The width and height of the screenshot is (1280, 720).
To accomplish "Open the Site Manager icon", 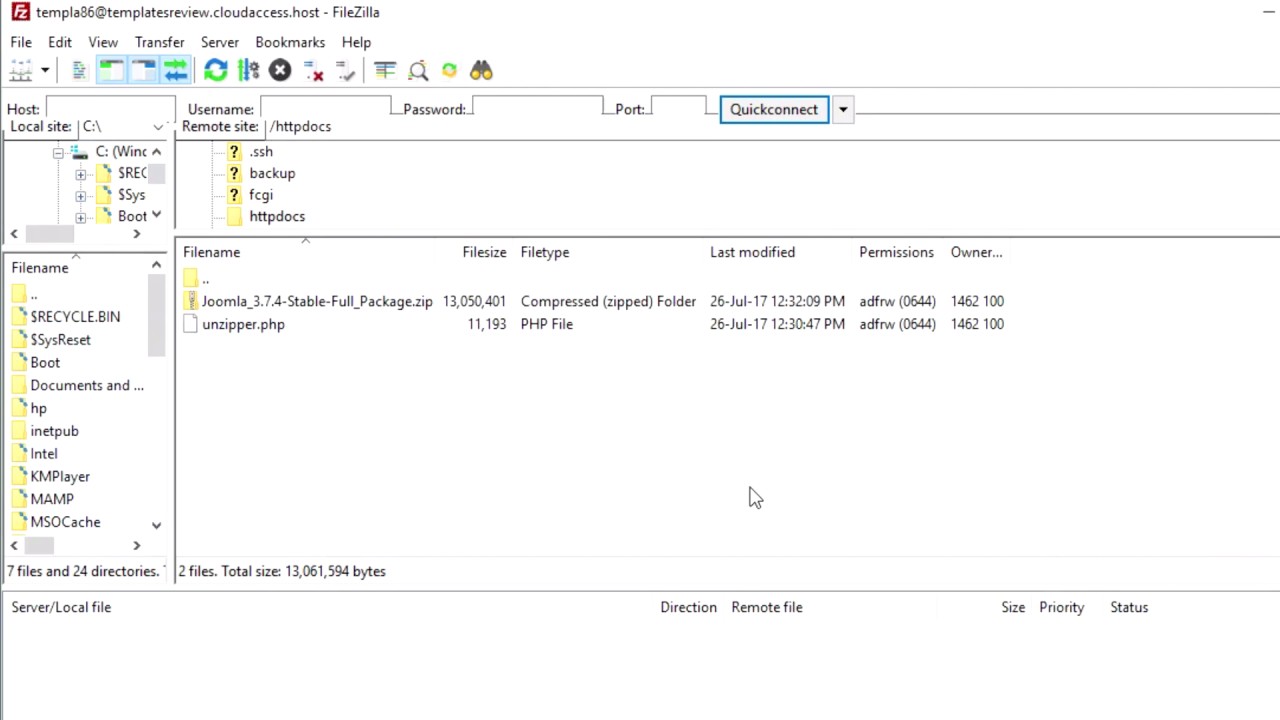I will [21, 70].
